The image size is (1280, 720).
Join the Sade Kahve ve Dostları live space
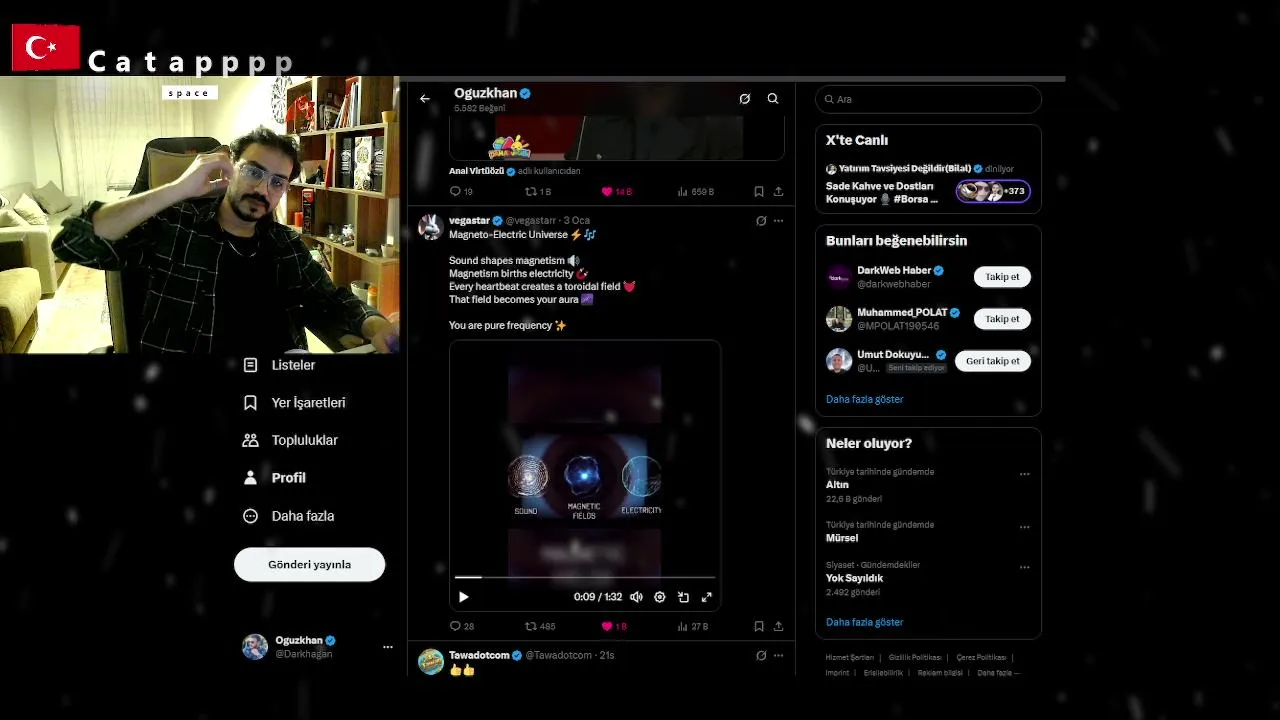click(x=880, y=193)
